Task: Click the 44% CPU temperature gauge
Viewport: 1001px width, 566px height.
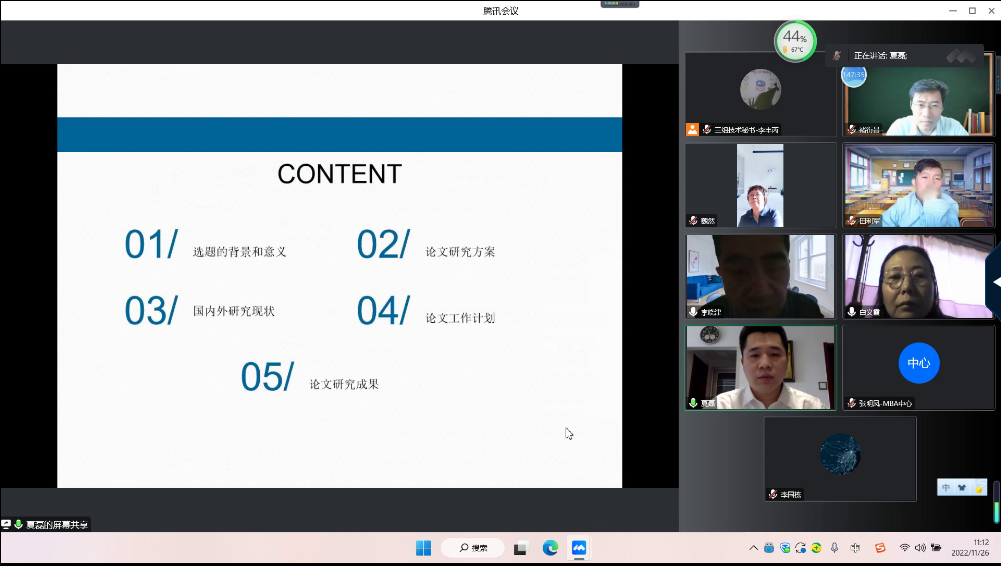Action: (795, 41)
